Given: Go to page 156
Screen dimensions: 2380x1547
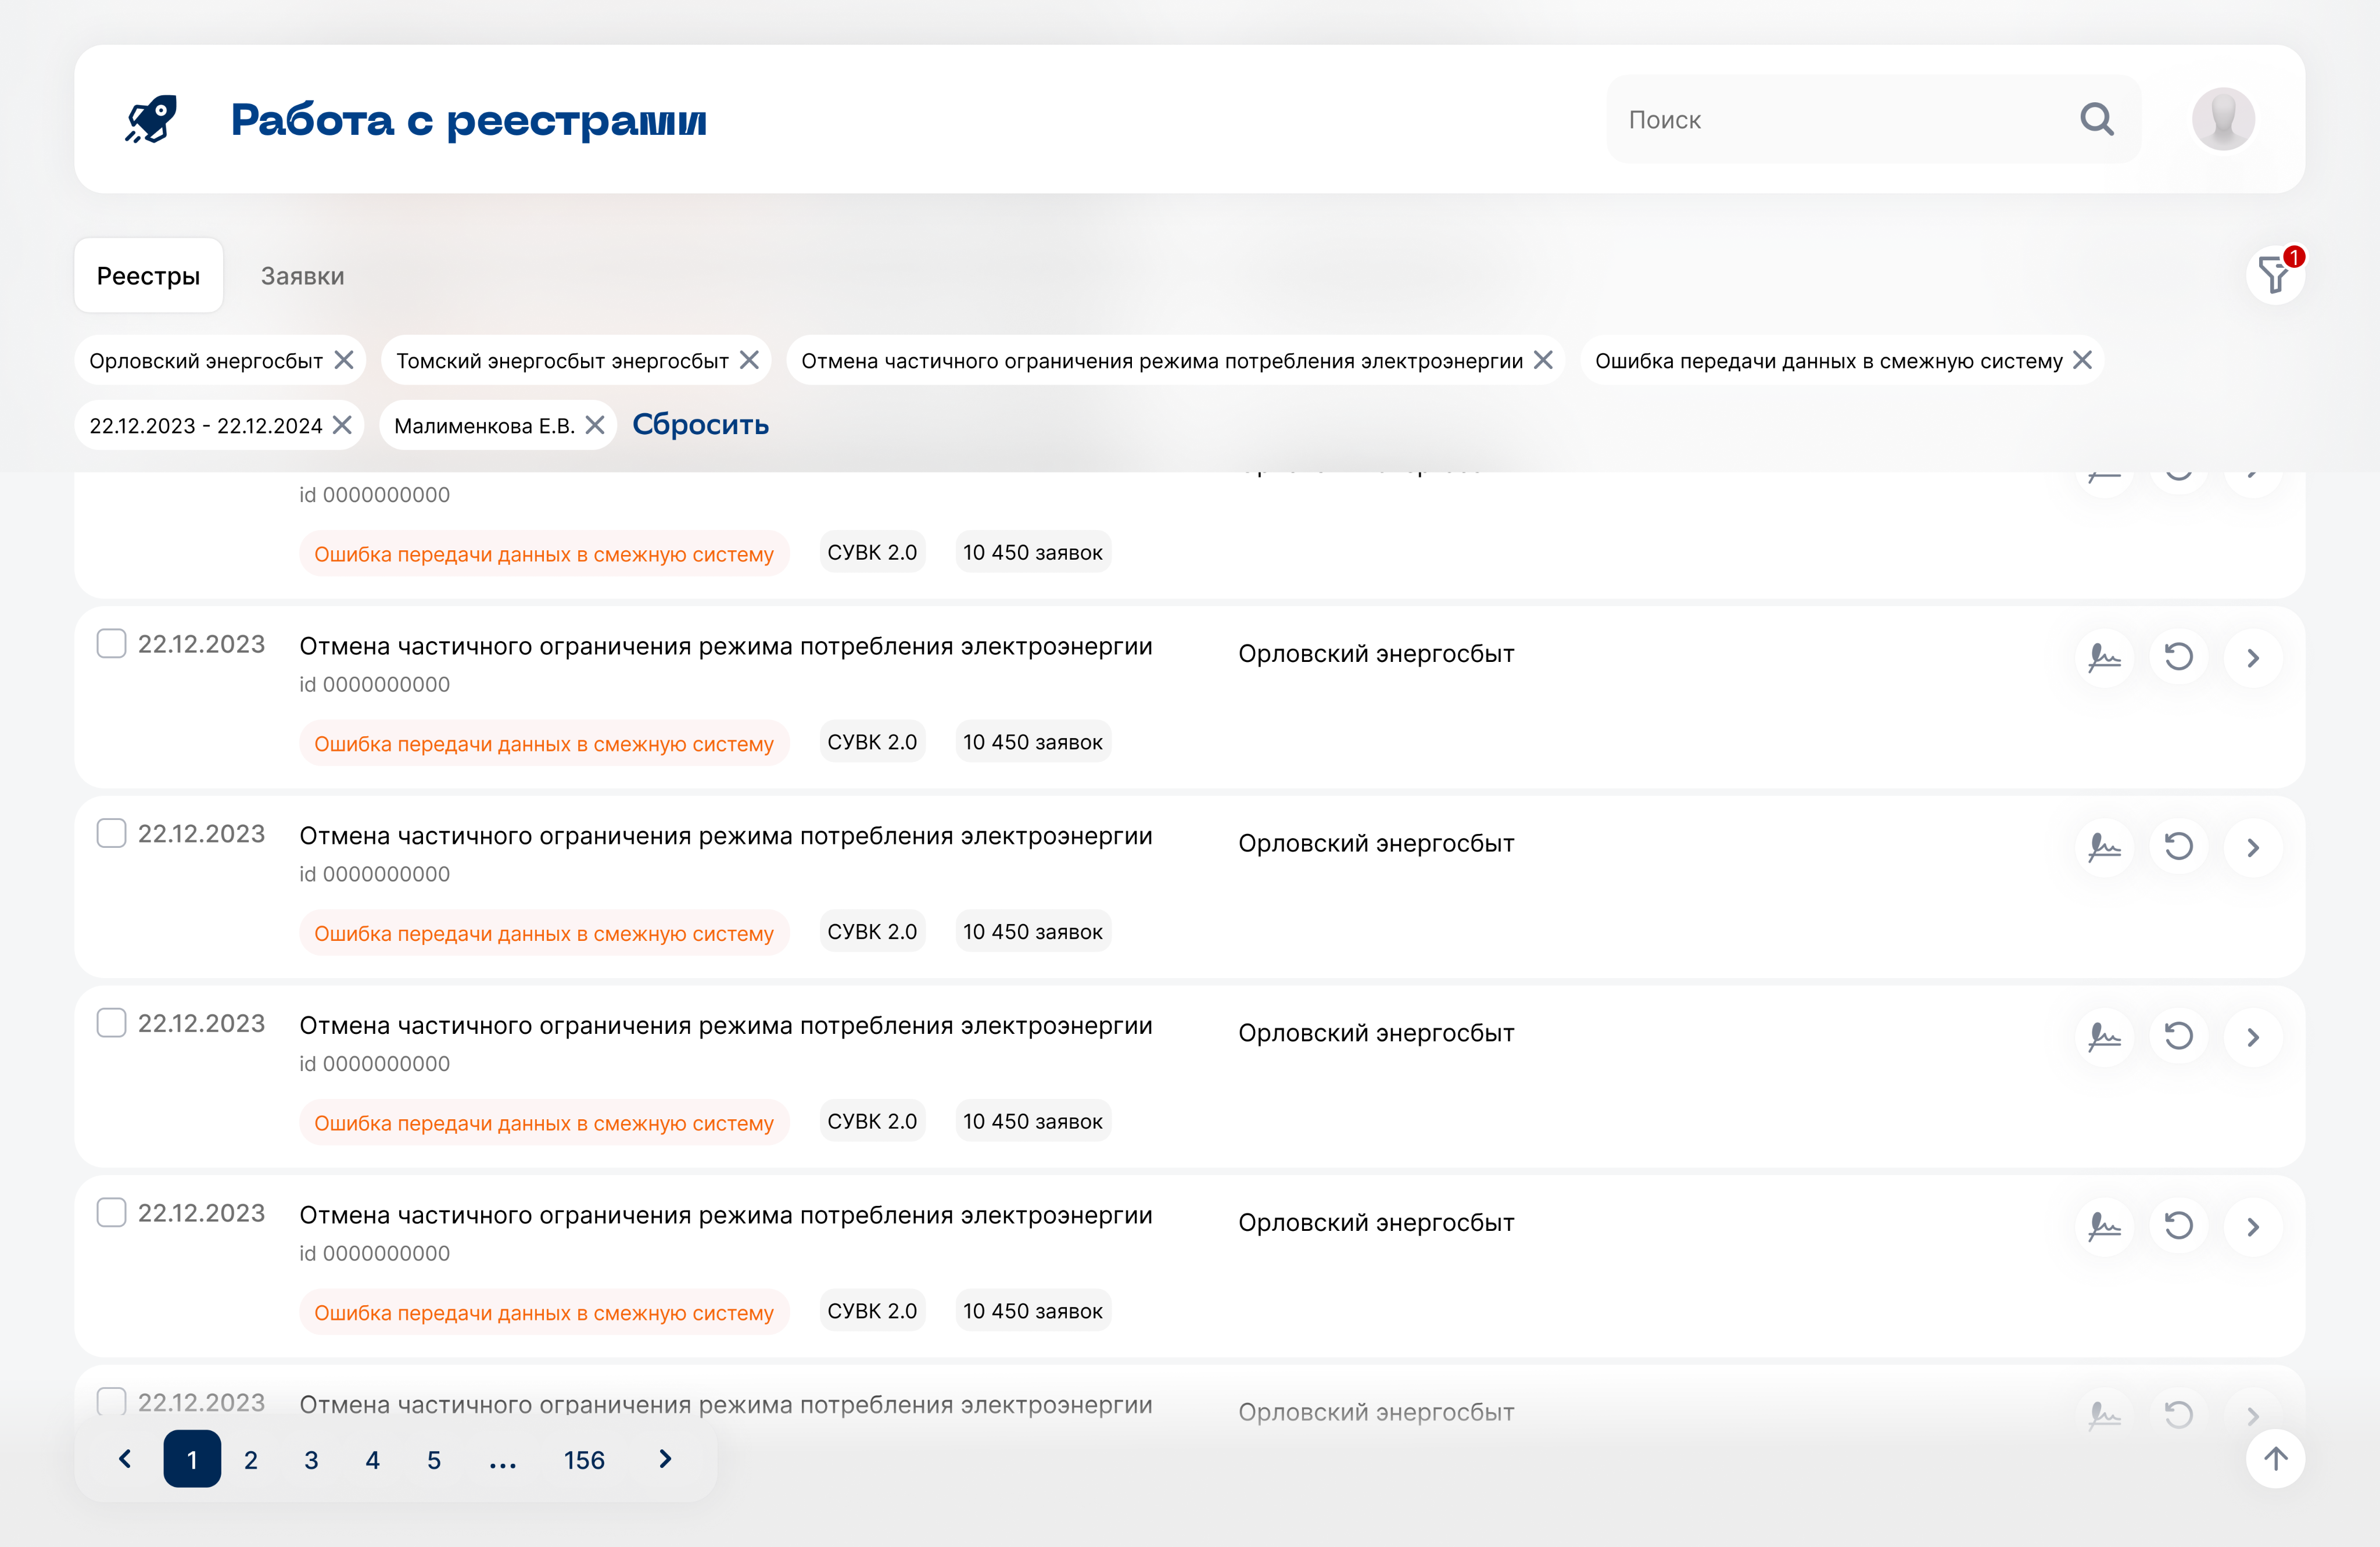Looking at the screenshot, I should pyautogui.click(x=584, y=1460).
